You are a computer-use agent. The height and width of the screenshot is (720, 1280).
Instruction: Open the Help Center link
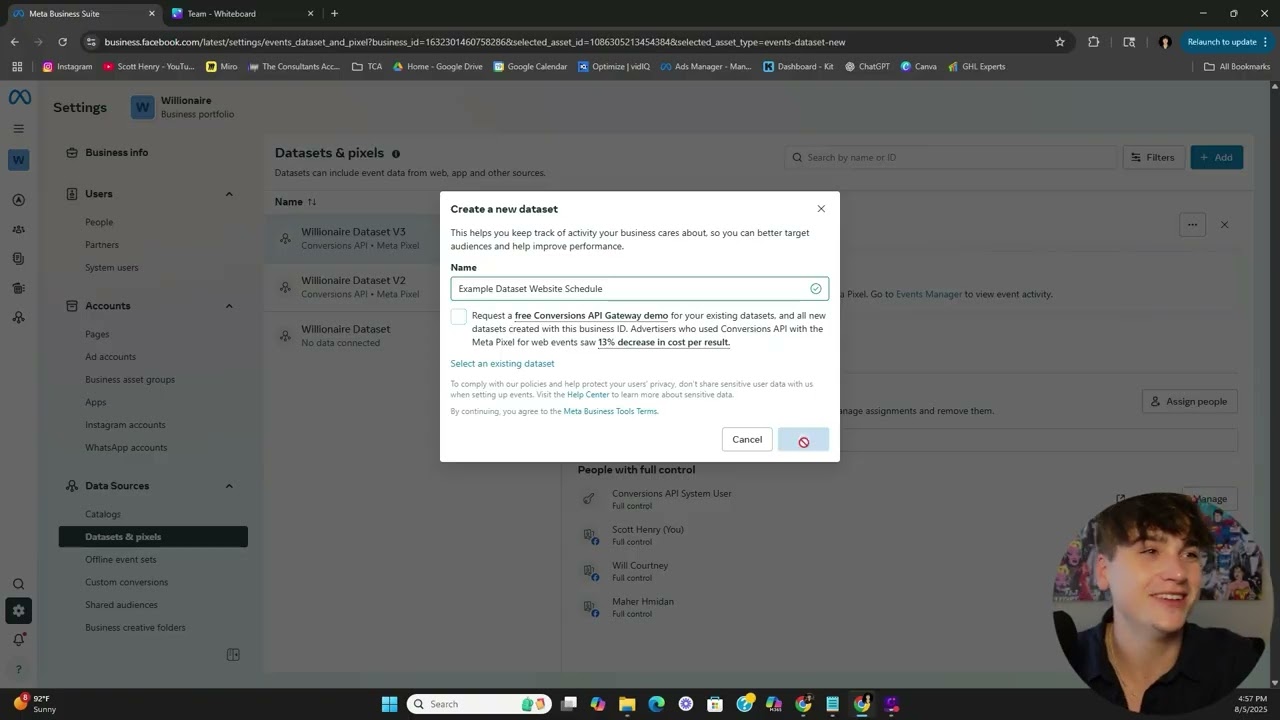tap(588, 394)
